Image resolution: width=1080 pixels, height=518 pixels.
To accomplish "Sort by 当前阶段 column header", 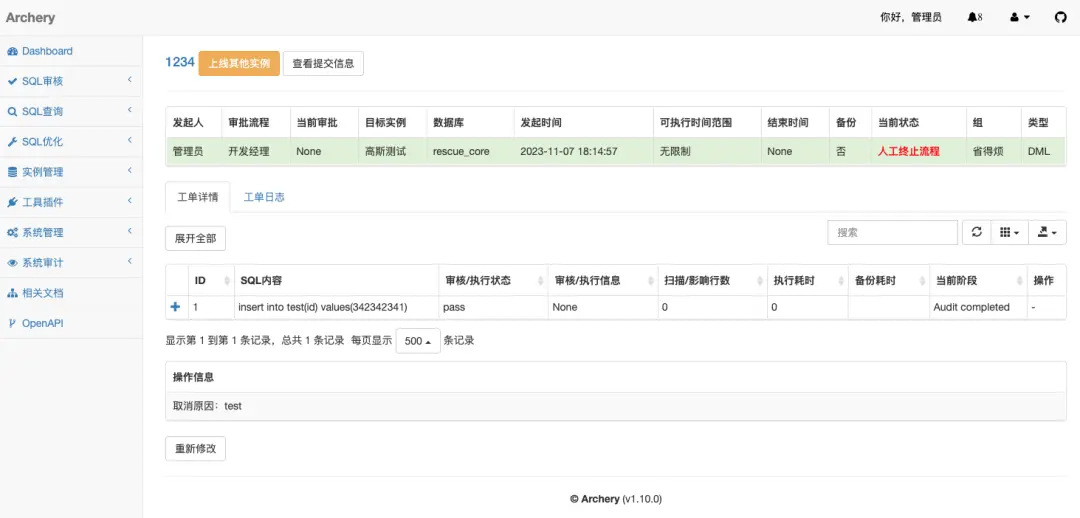I will [x=978, y=280].
